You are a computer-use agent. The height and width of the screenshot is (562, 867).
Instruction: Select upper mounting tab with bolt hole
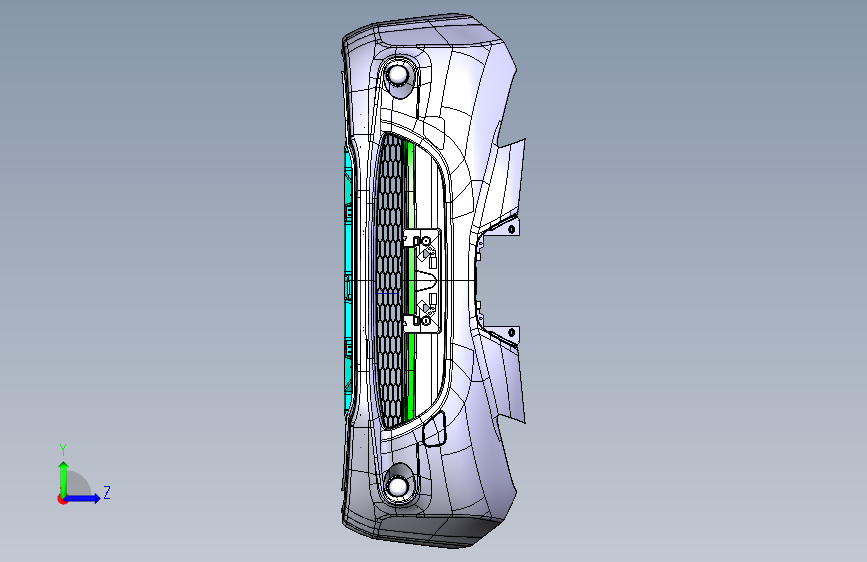pyautogui.click(x=509, y=227)
